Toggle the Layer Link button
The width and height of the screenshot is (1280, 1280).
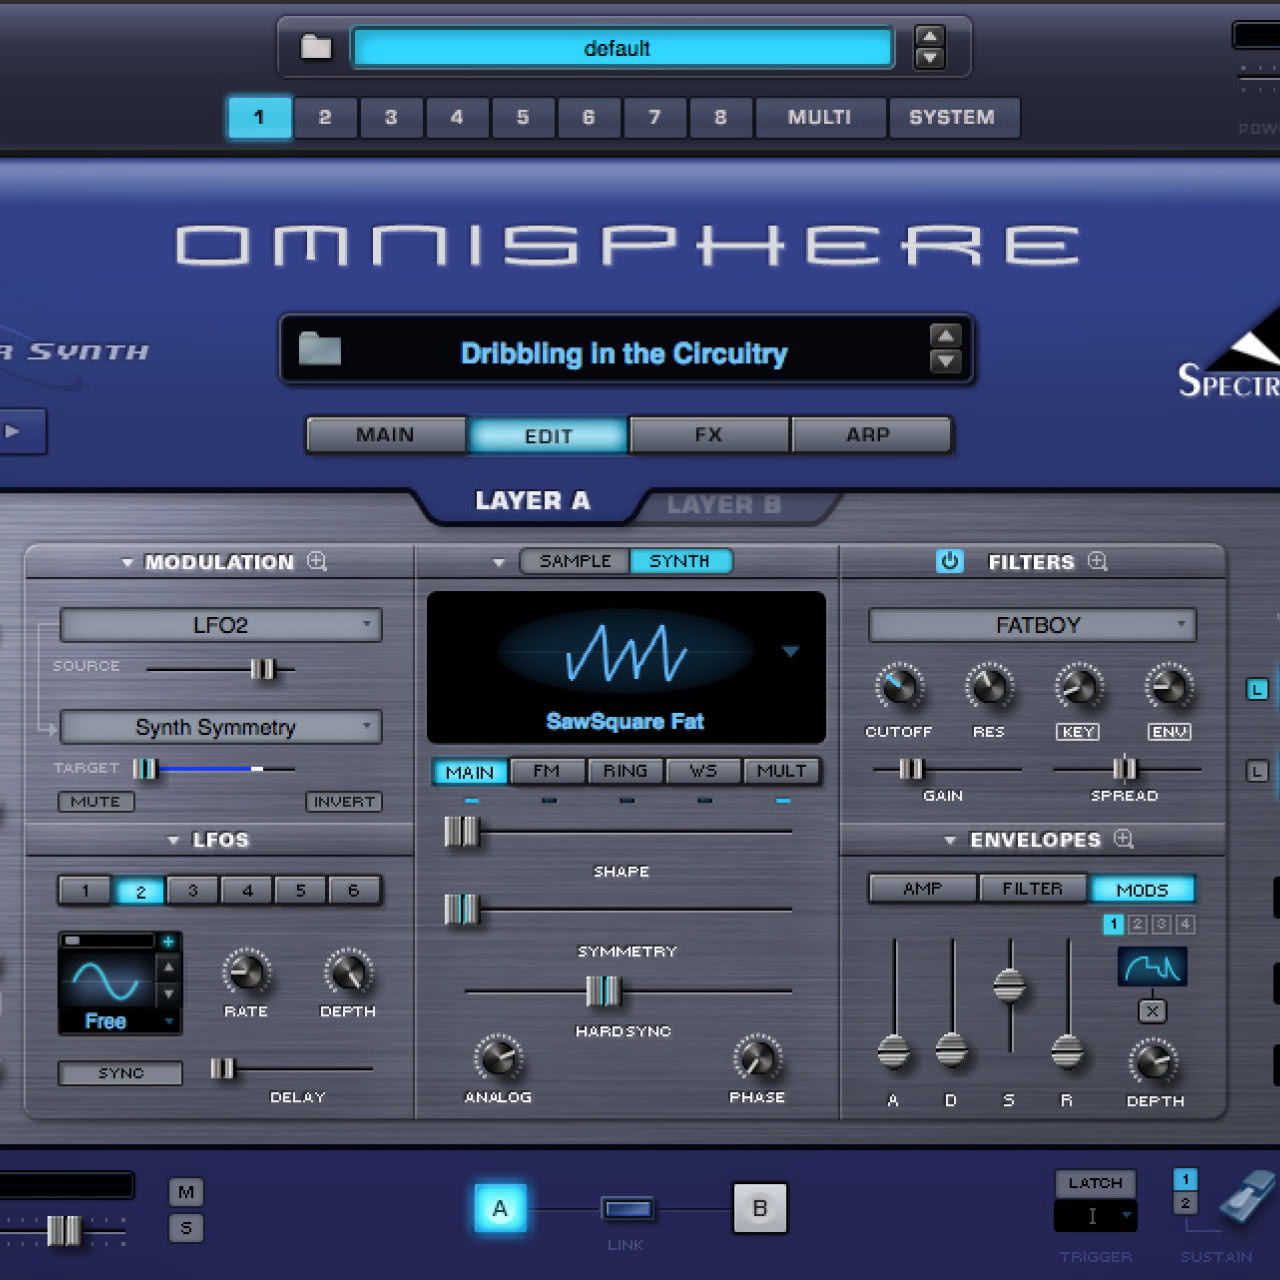tap(627, 1210)
